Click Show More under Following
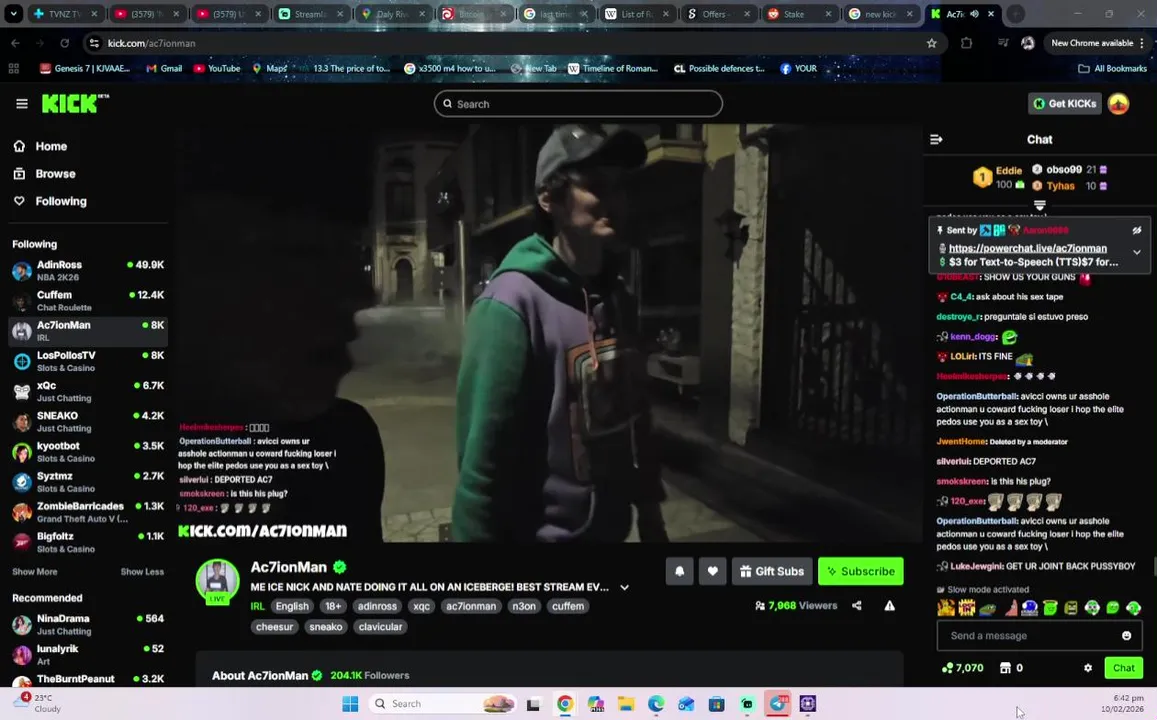The height and width of the screenshot is (720, 1157). 34,572
